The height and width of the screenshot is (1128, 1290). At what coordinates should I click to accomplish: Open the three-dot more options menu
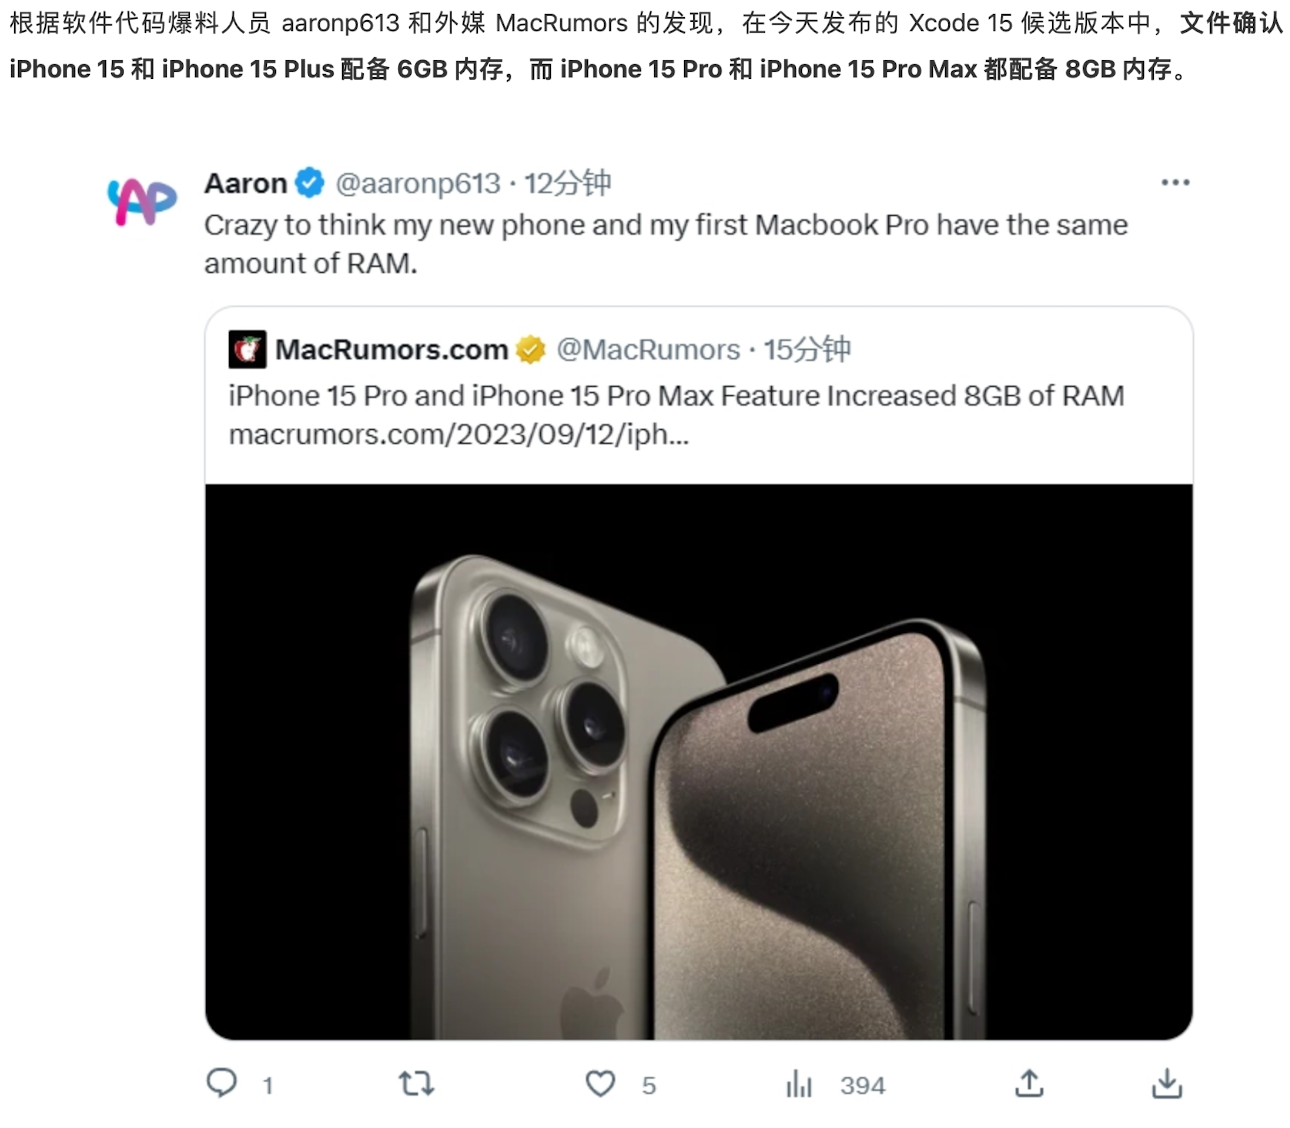(x=1176, y=181)
